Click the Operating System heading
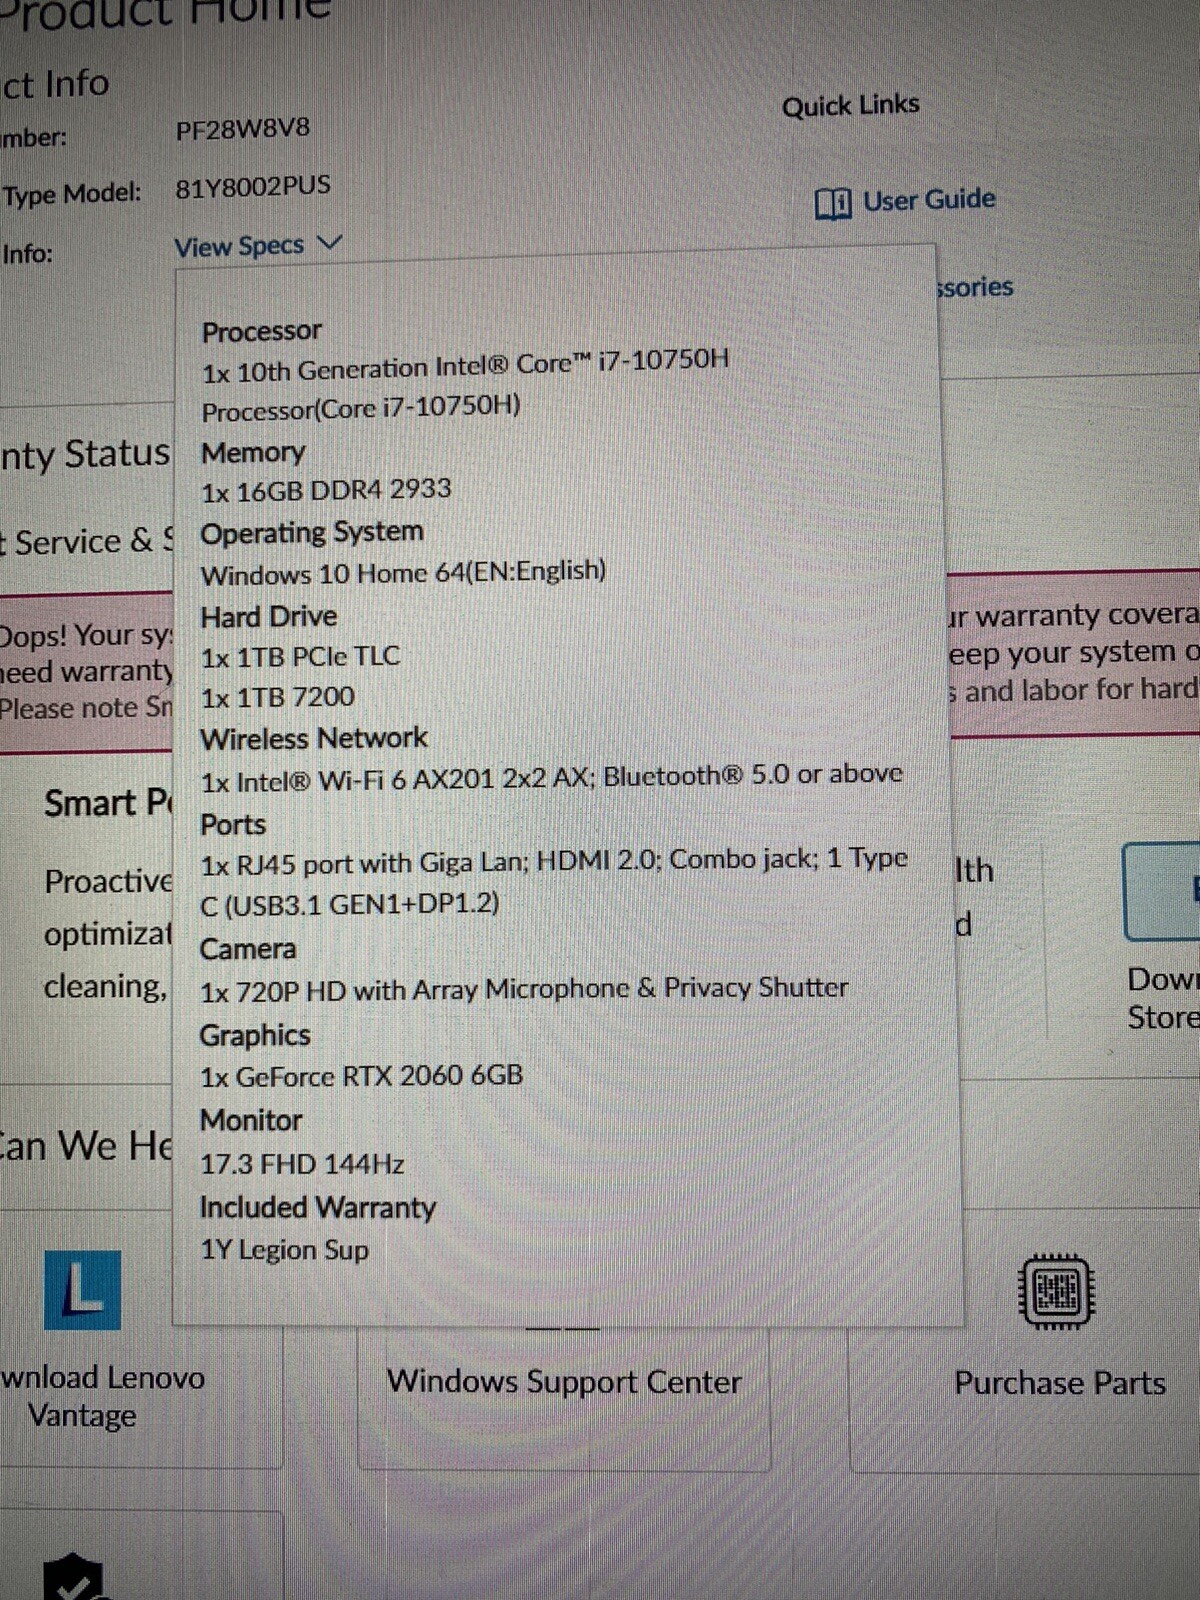The height and width of the screenshot is (1600, 1200). (x=312, y=532)
